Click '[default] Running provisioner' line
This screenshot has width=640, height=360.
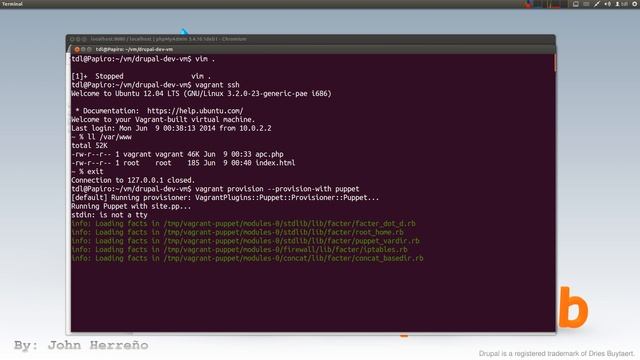coord(225,198)
